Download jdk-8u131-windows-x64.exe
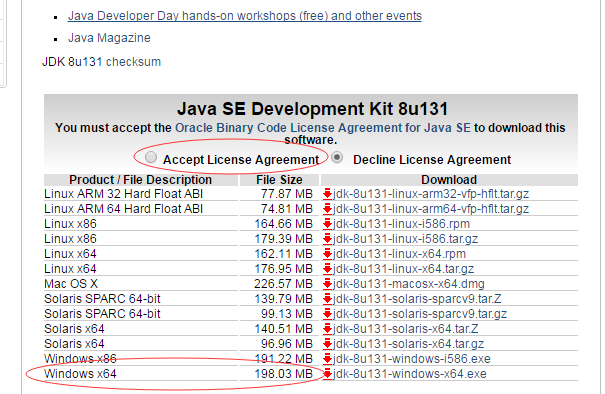This screenshot has width=605, height=394. click(x=410, y=374)
